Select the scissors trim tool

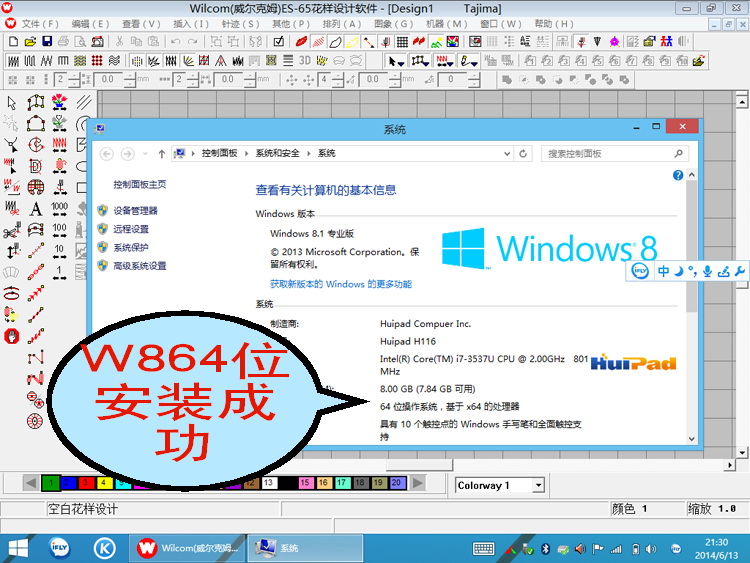11,231
